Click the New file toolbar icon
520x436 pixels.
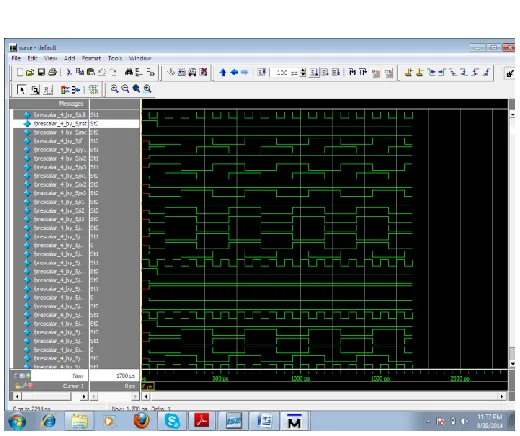(20, 72)
